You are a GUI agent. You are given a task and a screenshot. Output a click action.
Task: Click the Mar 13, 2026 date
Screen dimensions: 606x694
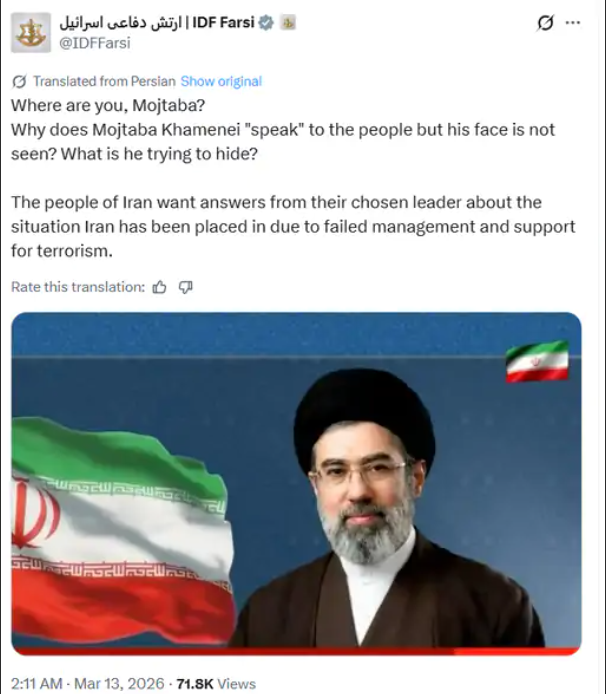(x=119, y=684)
